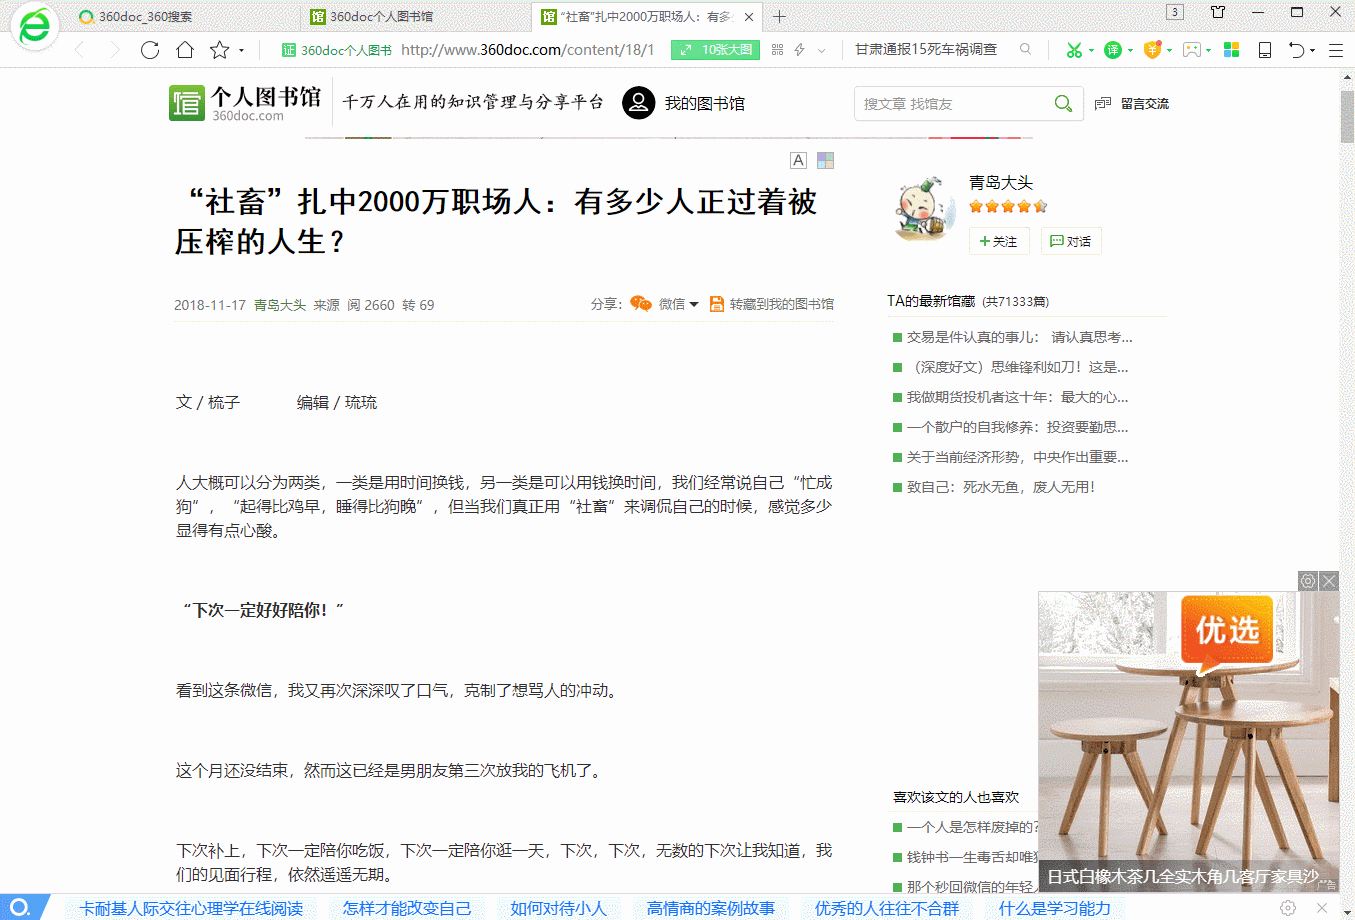
Task: Click the green search magnifier icon
Action: (x=1063, y=104)
